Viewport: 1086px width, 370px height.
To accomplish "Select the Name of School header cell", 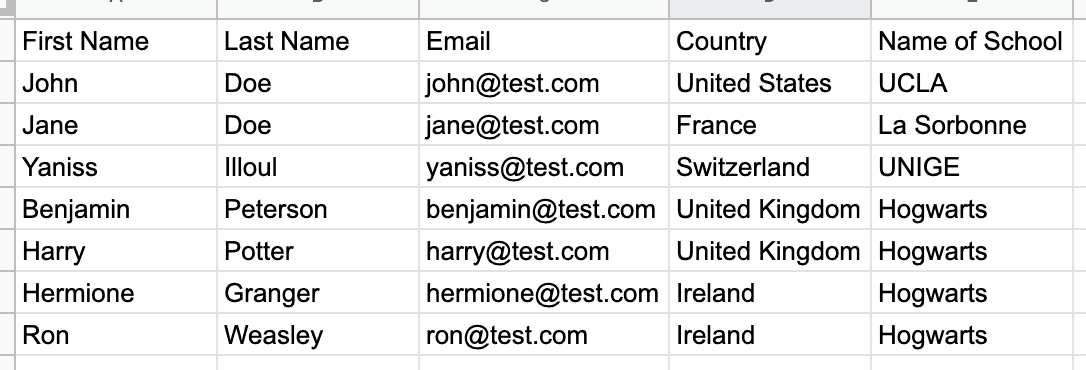I will (x=971, y=41).
